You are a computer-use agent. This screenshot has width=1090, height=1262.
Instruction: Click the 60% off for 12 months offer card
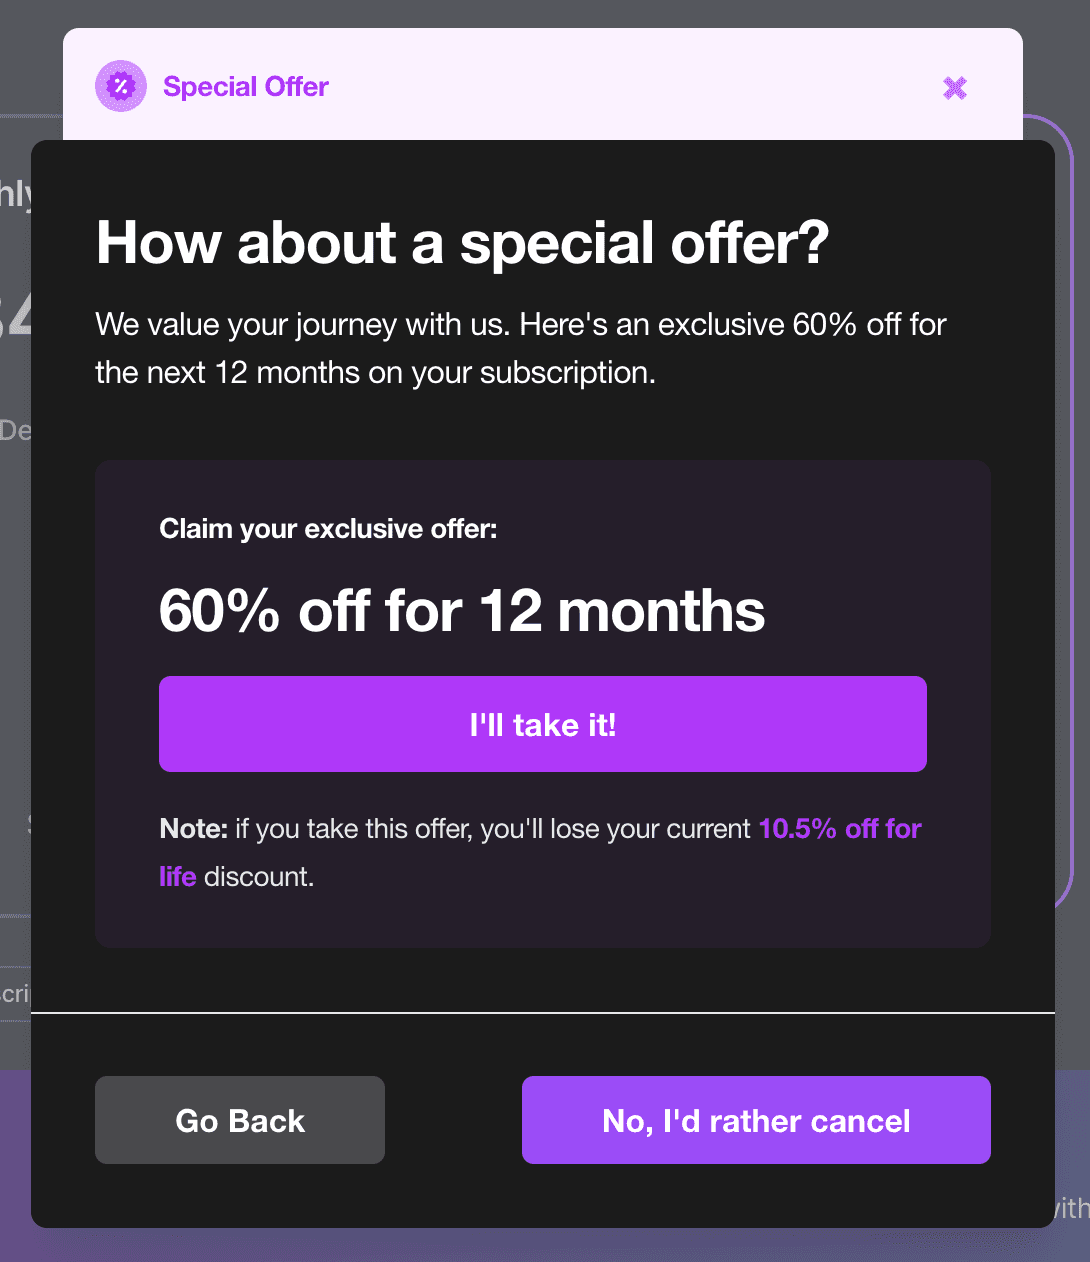pyautogui.click(x=543, y=703)
